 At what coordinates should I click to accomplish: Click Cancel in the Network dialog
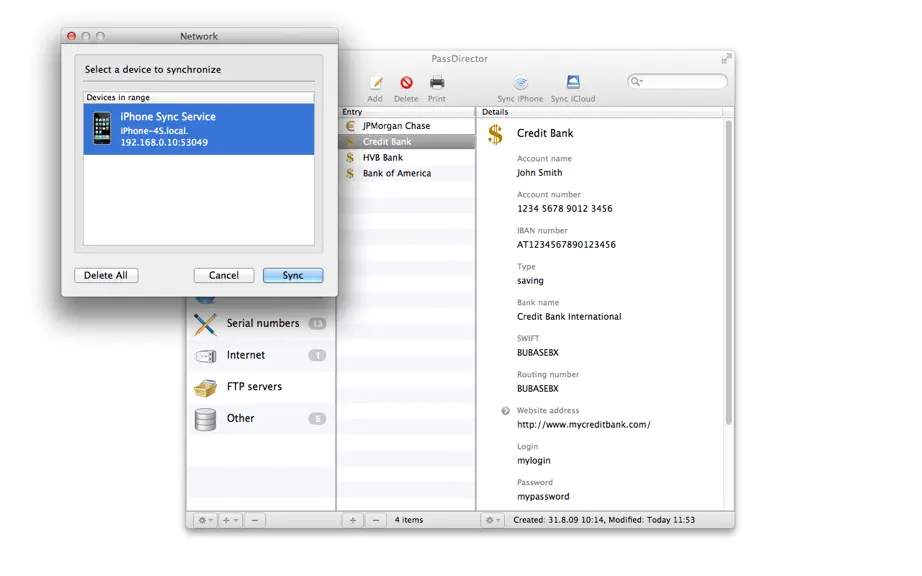click(224, 275)
